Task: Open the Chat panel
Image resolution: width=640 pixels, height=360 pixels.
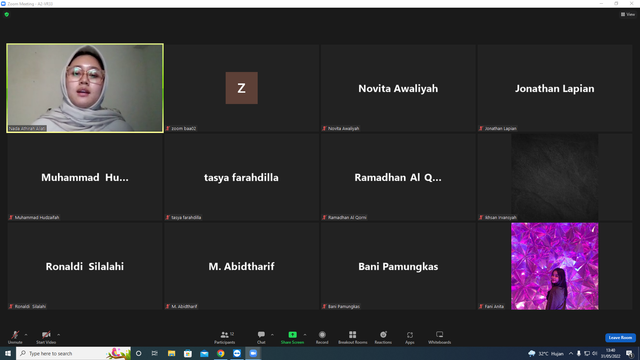Action: click(x=261, y=337)
